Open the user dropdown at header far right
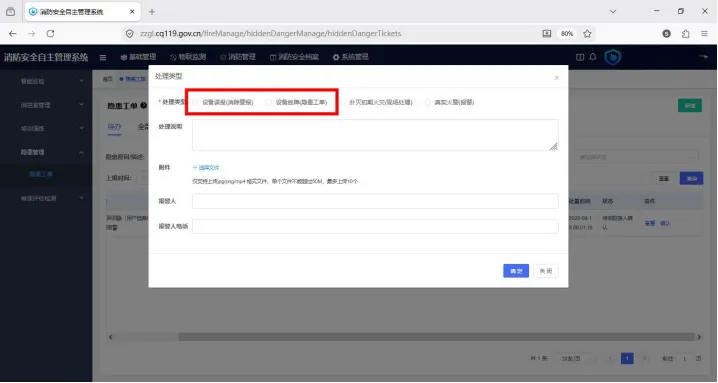This screenshot has height=383, width=718. point(703,57)
